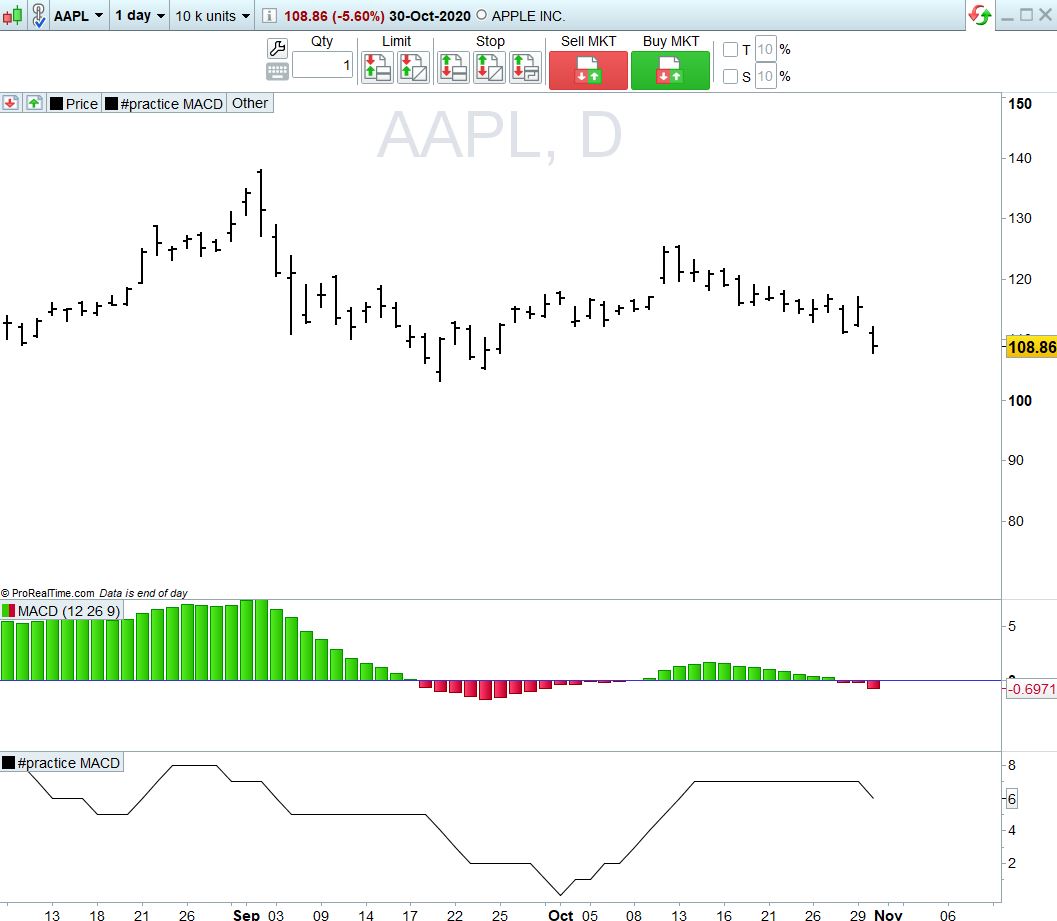This screenshot has height=921, width=1057.
Task: Open the 10 k units dropdown
Action: pyautogui.click(x=212, y=16)
